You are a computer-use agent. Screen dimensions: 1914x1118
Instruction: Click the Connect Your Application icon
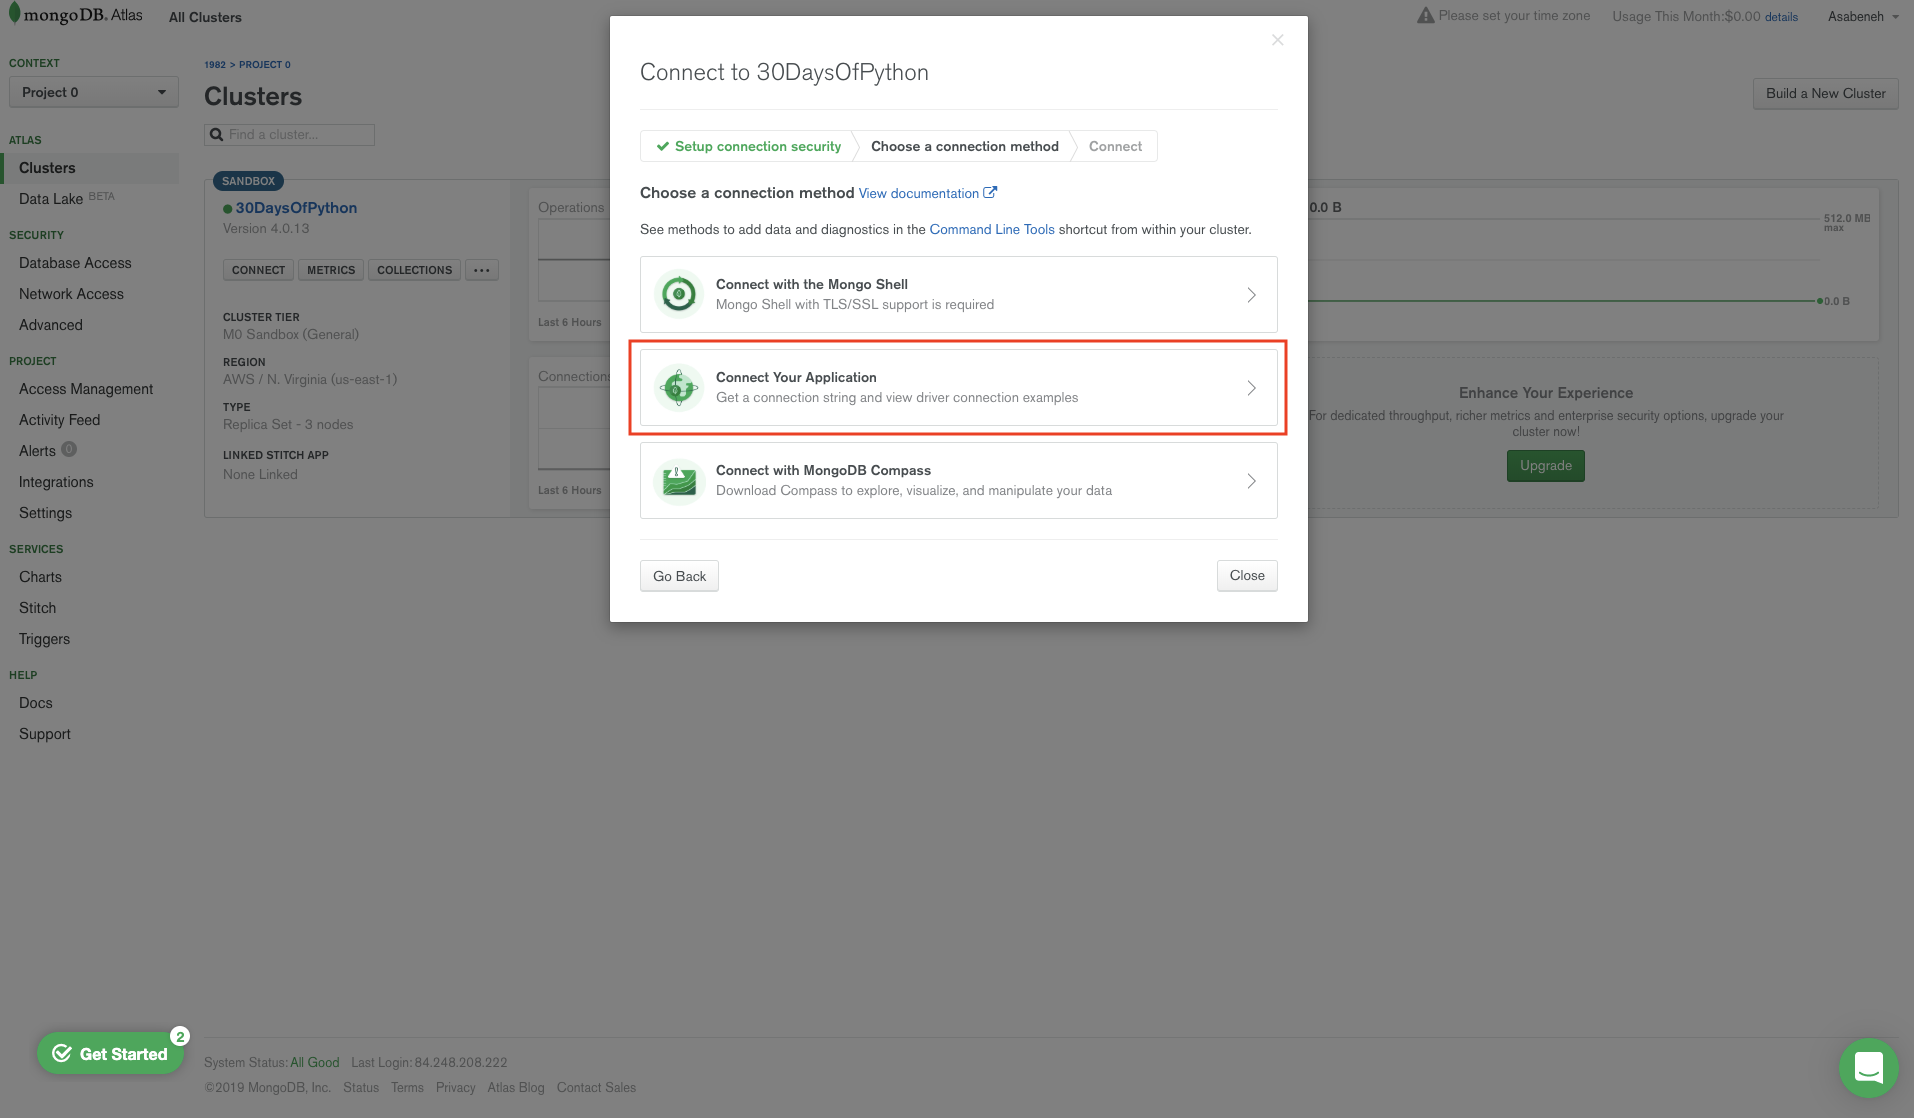[679, 387]
